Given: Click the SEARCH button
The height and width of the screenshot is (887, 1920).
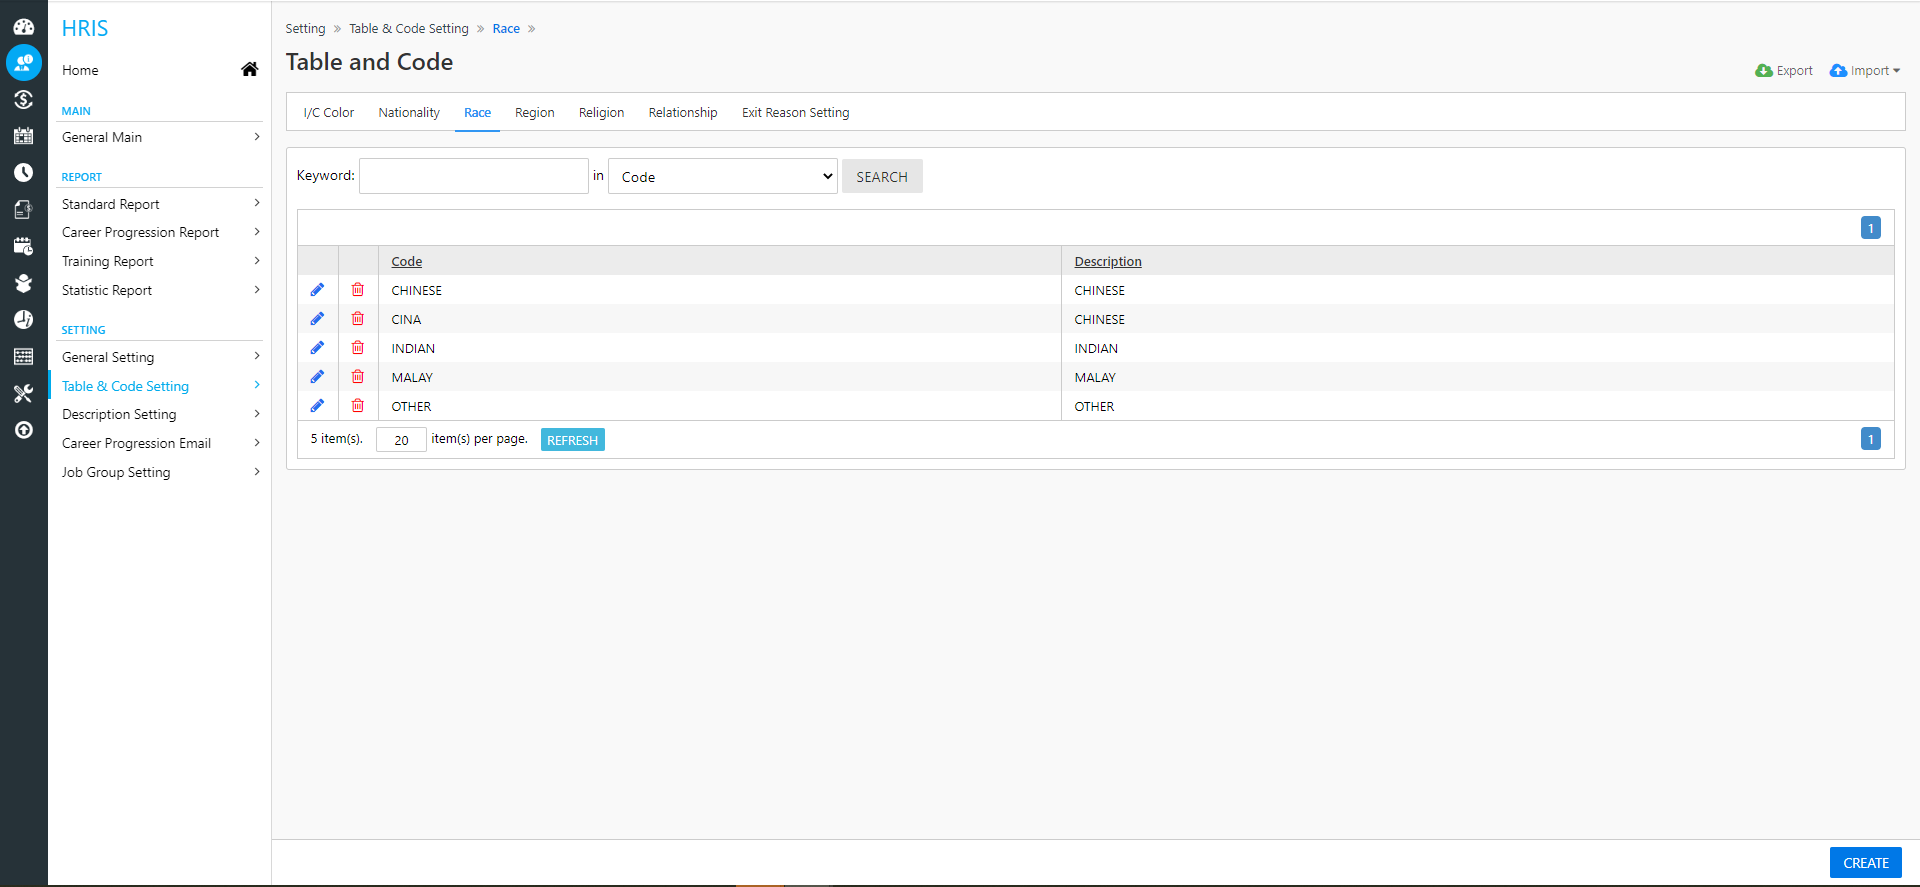Looking at the screenshot, I should point(882,176).
